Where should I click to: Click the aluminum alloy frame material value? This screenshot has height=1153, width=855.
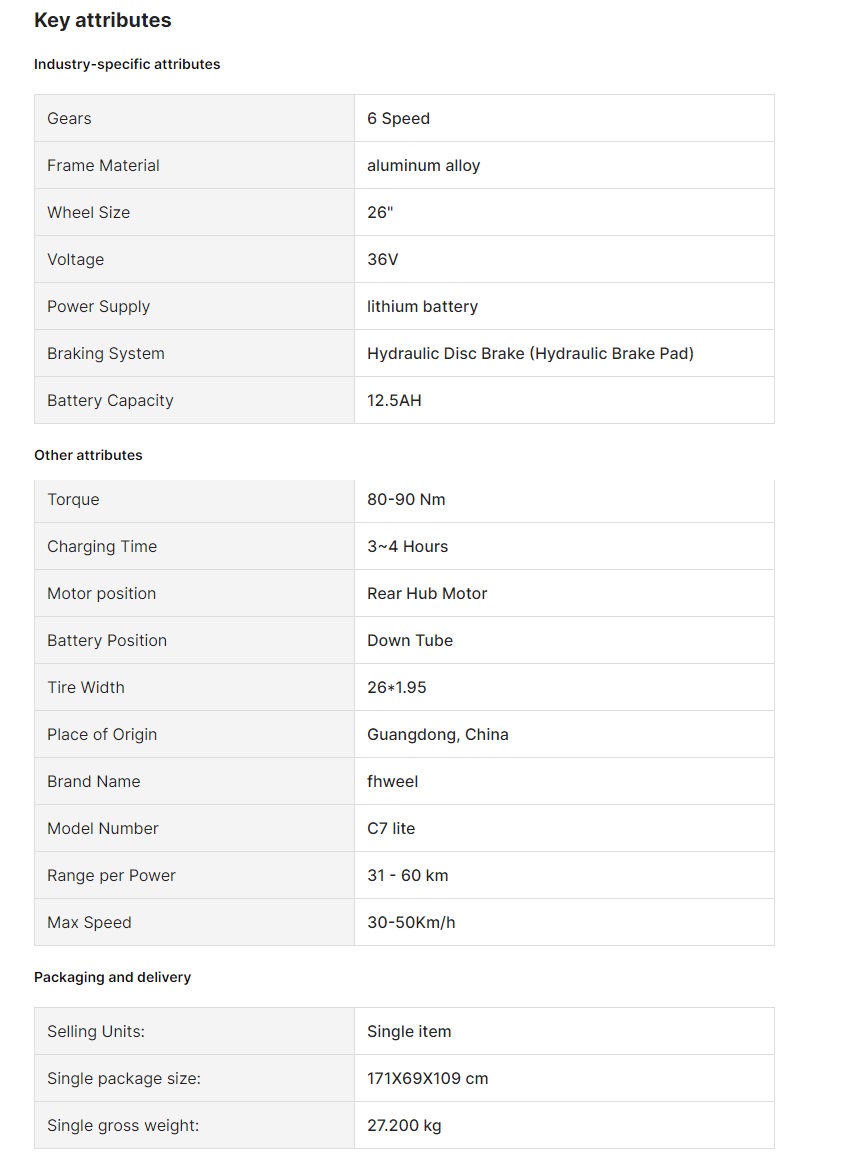tap(423, 165)
